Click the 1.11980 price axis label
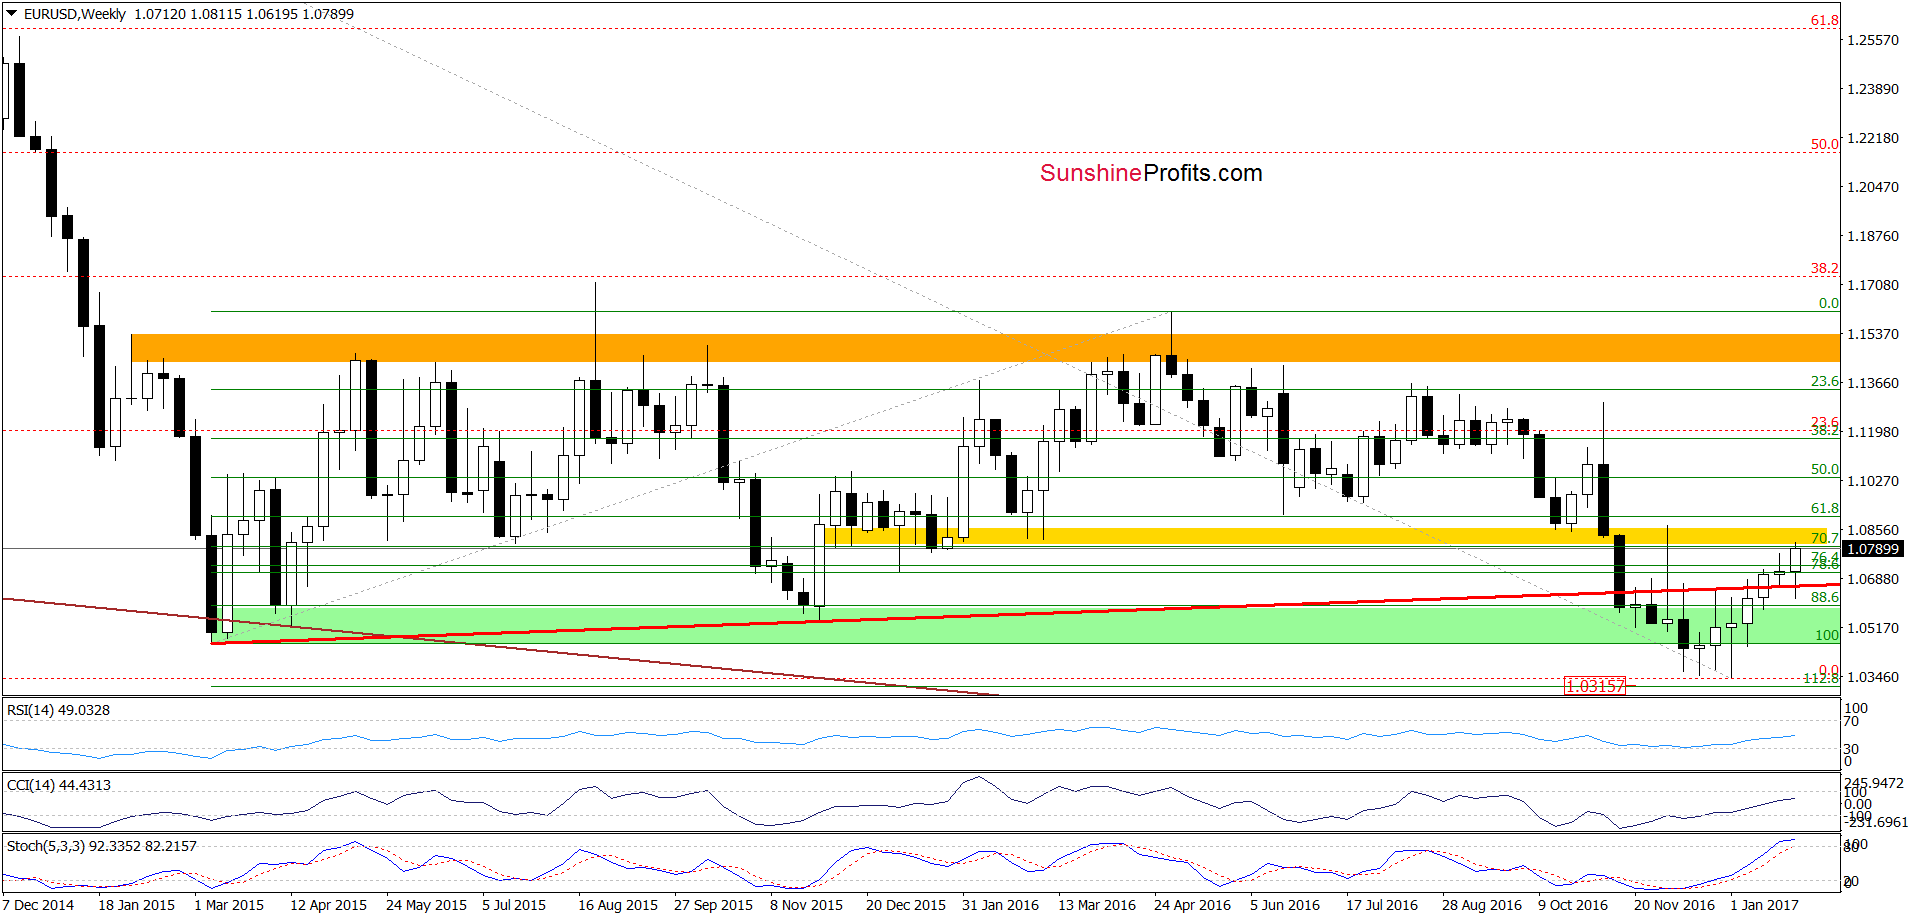Image resolution: width=1908 pixels, height=919 pixels. click(1873, 432)
